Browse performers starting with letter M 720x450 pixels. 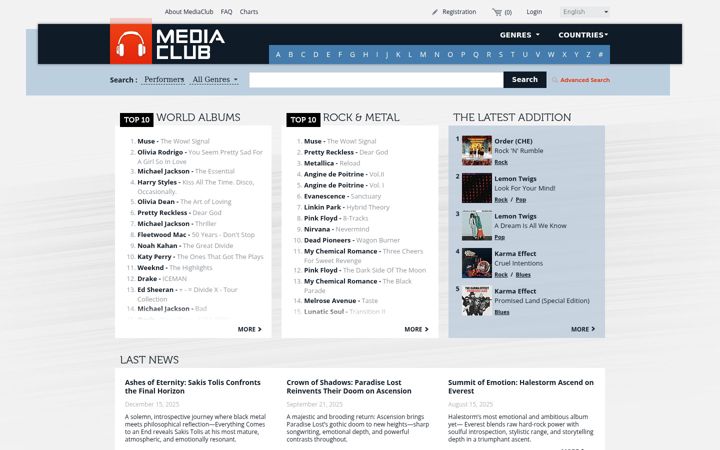423,55
